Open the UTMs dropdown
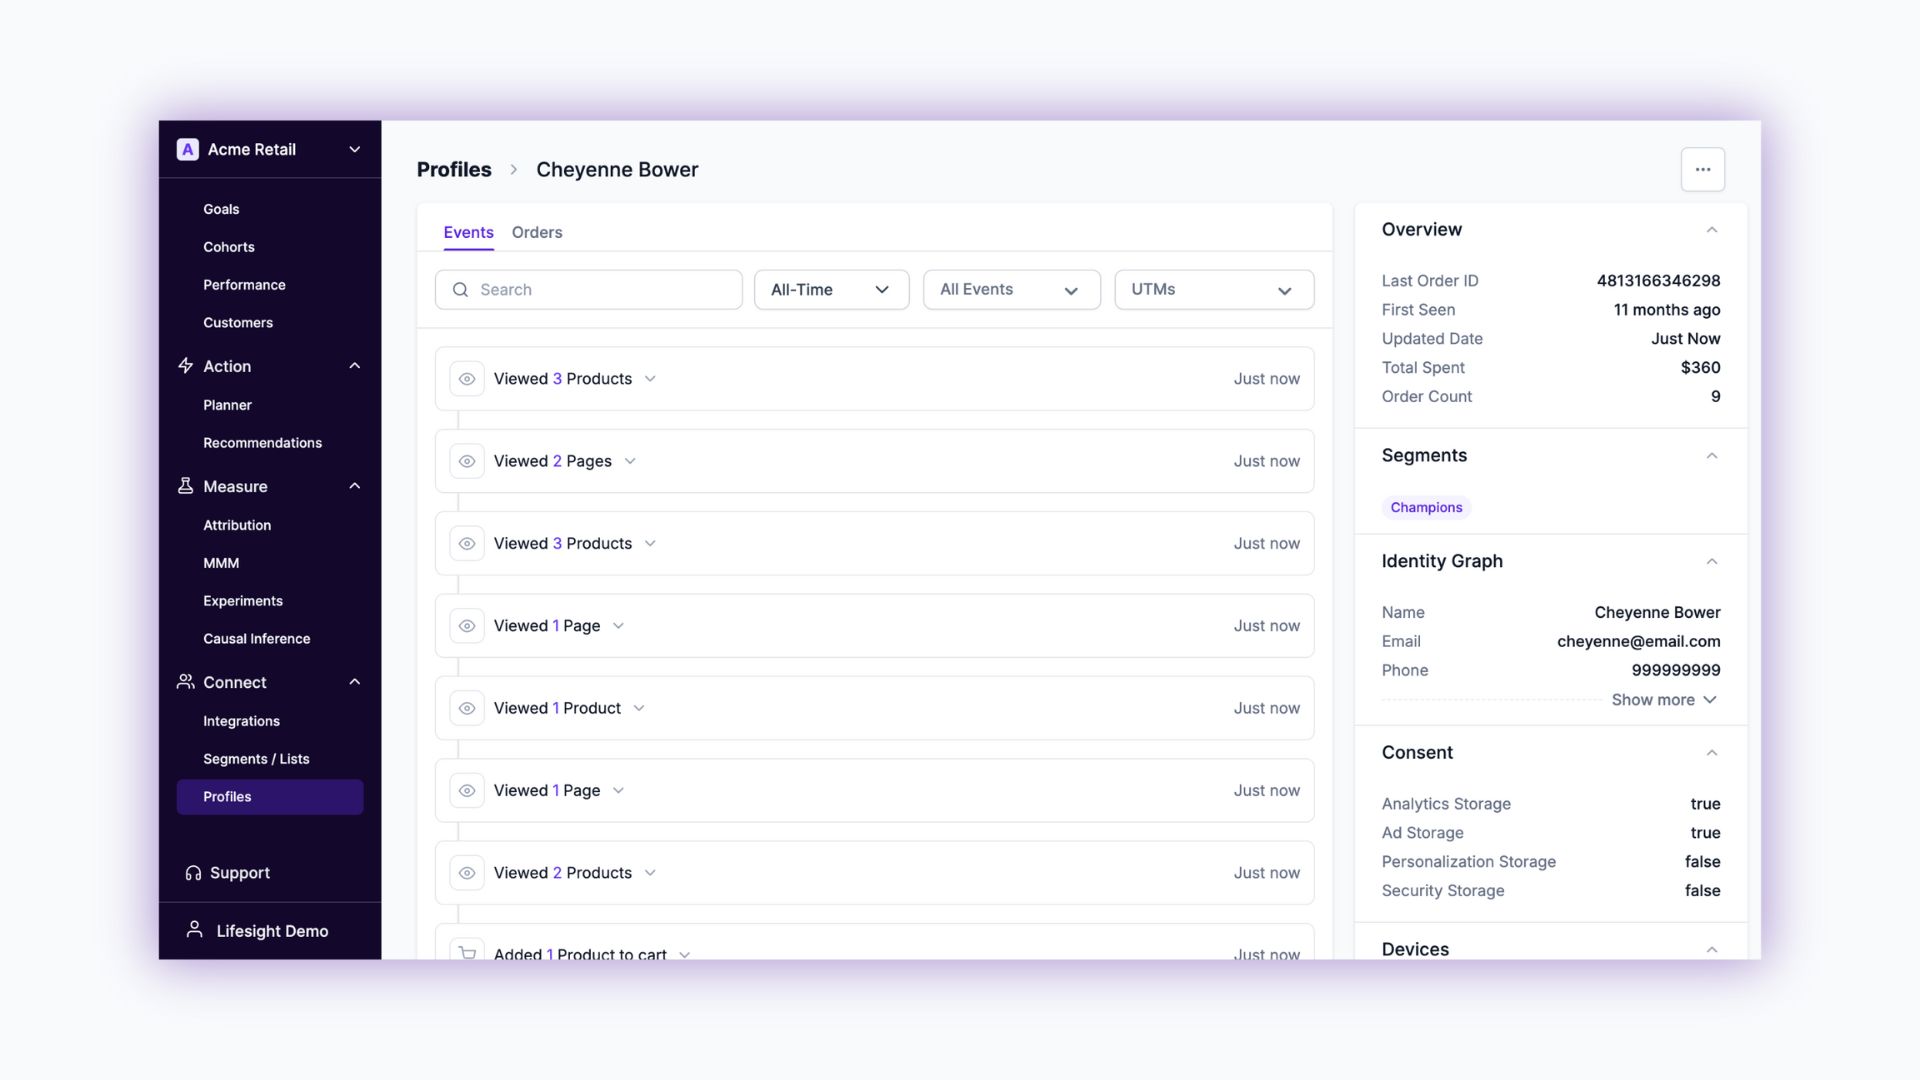 [x=1213, y=290]
